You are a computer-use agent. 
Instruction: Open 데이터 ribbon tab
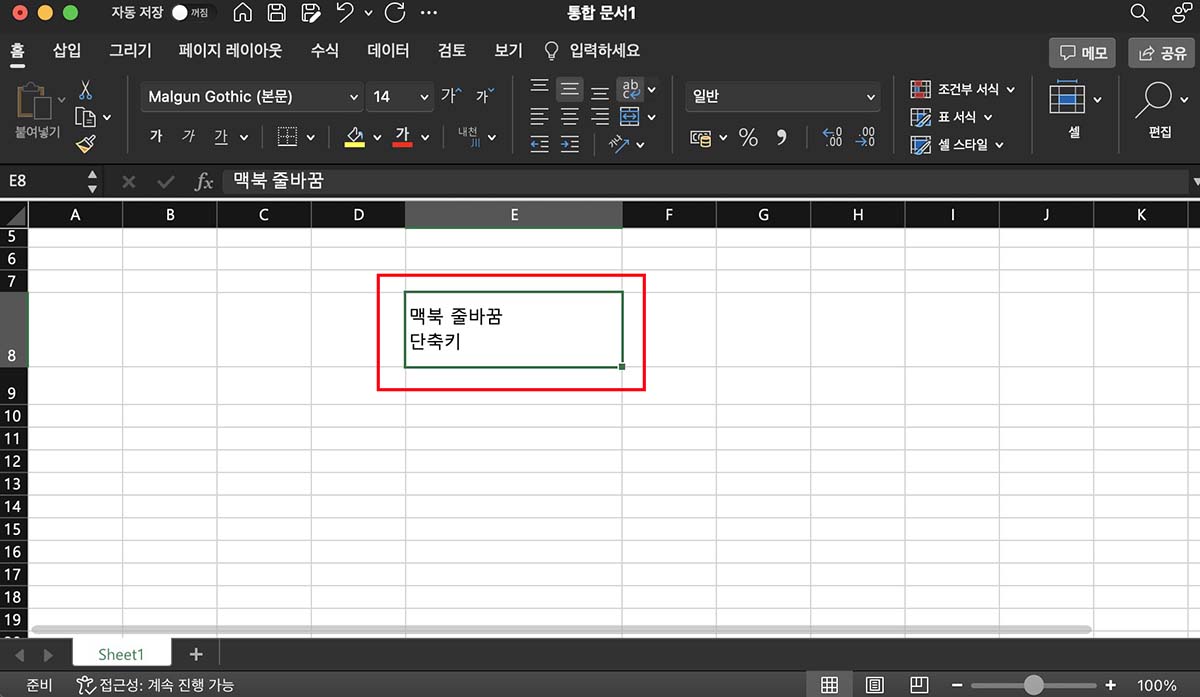[x=388, y=50]
